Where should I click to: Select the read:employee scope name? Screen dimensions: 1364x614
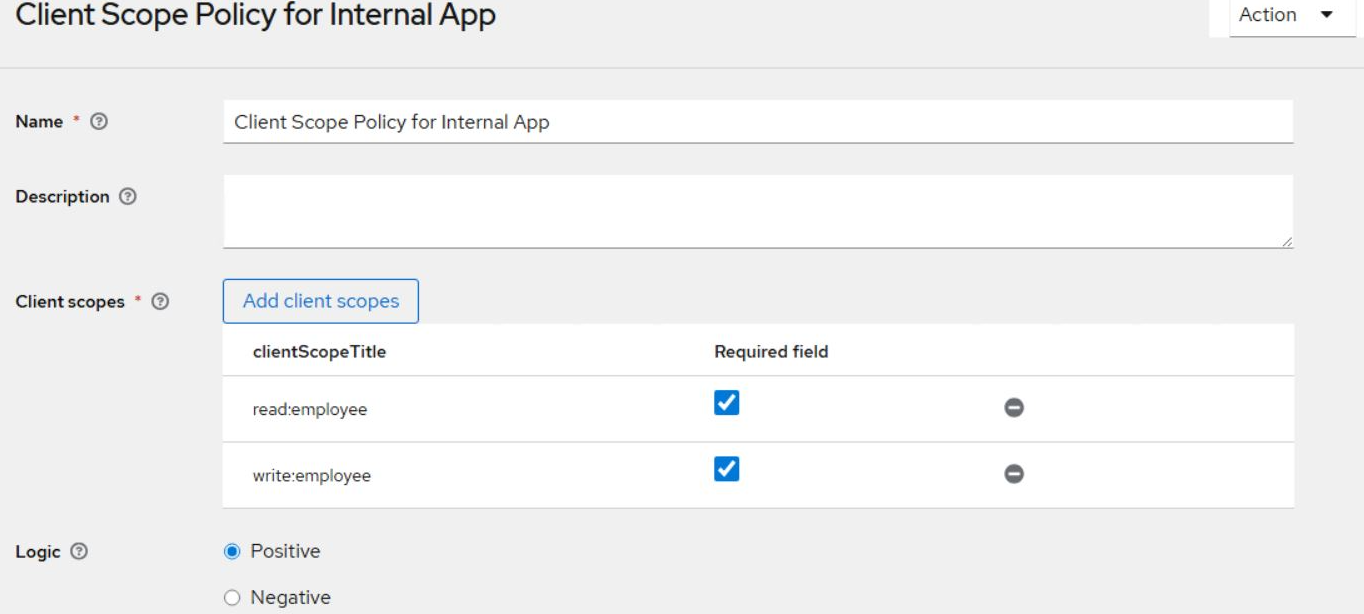pyautogui.click(x=310, y=410)
